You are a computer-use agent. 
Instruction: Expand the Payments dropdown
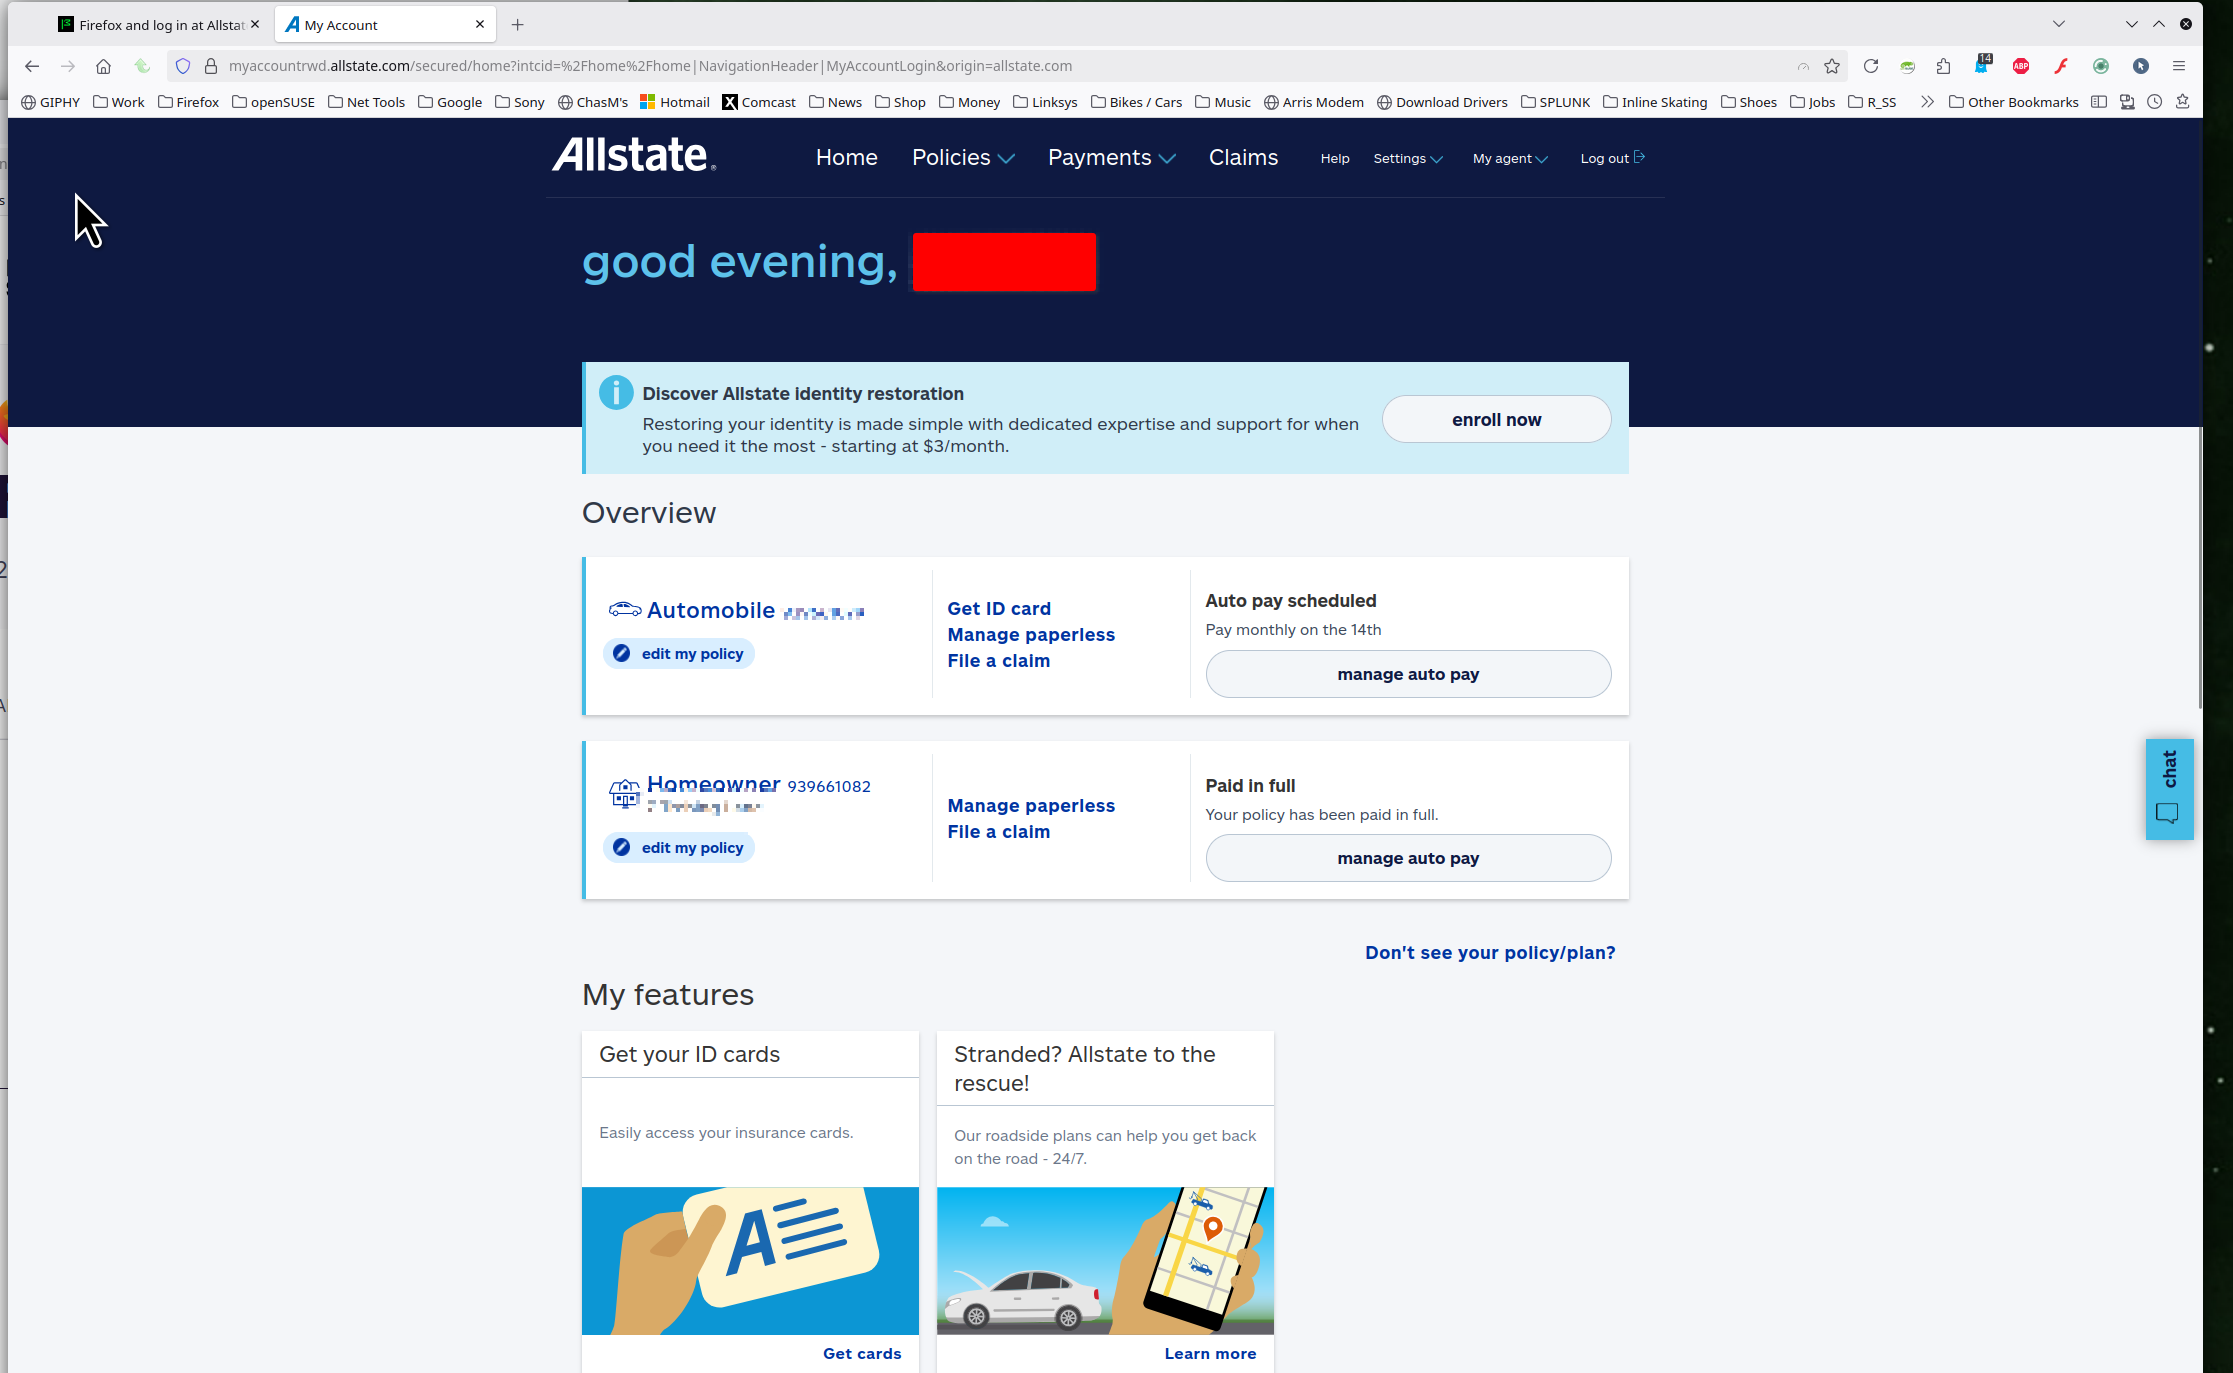coord(1110,158)
